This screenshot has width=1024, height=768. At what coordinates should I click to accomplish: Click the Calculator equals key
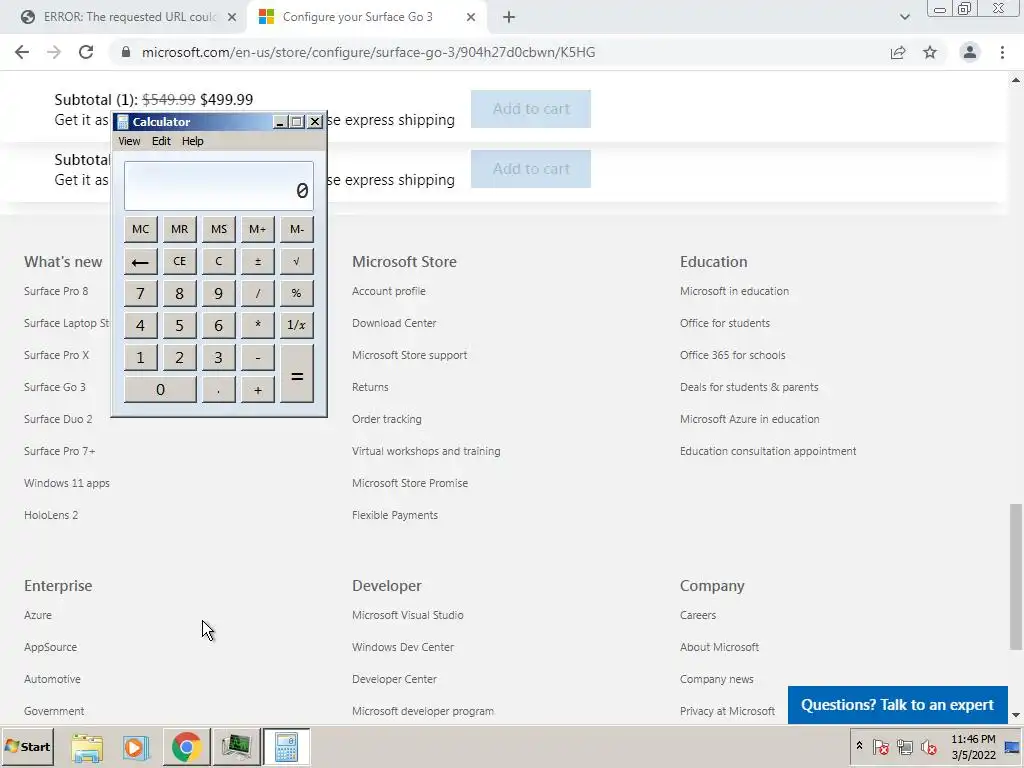297,374
